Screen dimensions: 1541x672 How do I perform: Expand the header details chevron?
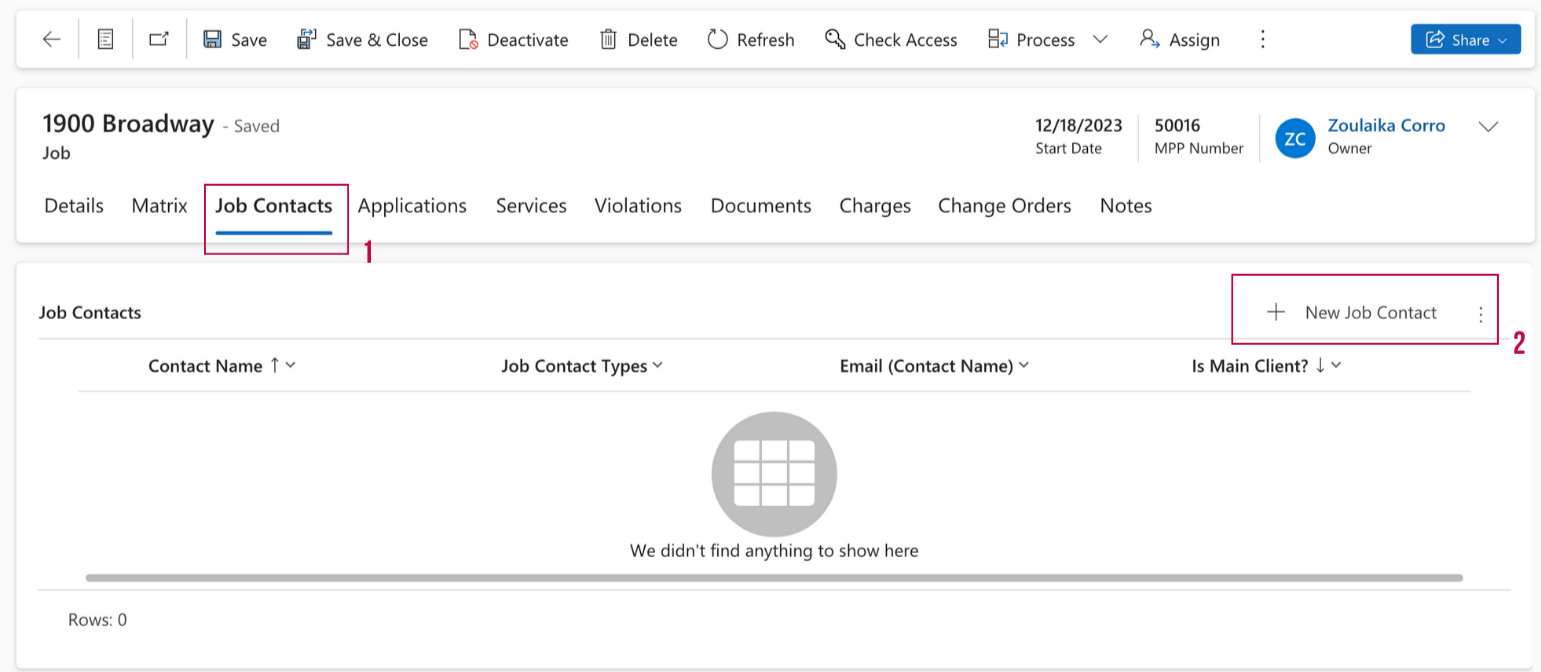point(1488,127)
